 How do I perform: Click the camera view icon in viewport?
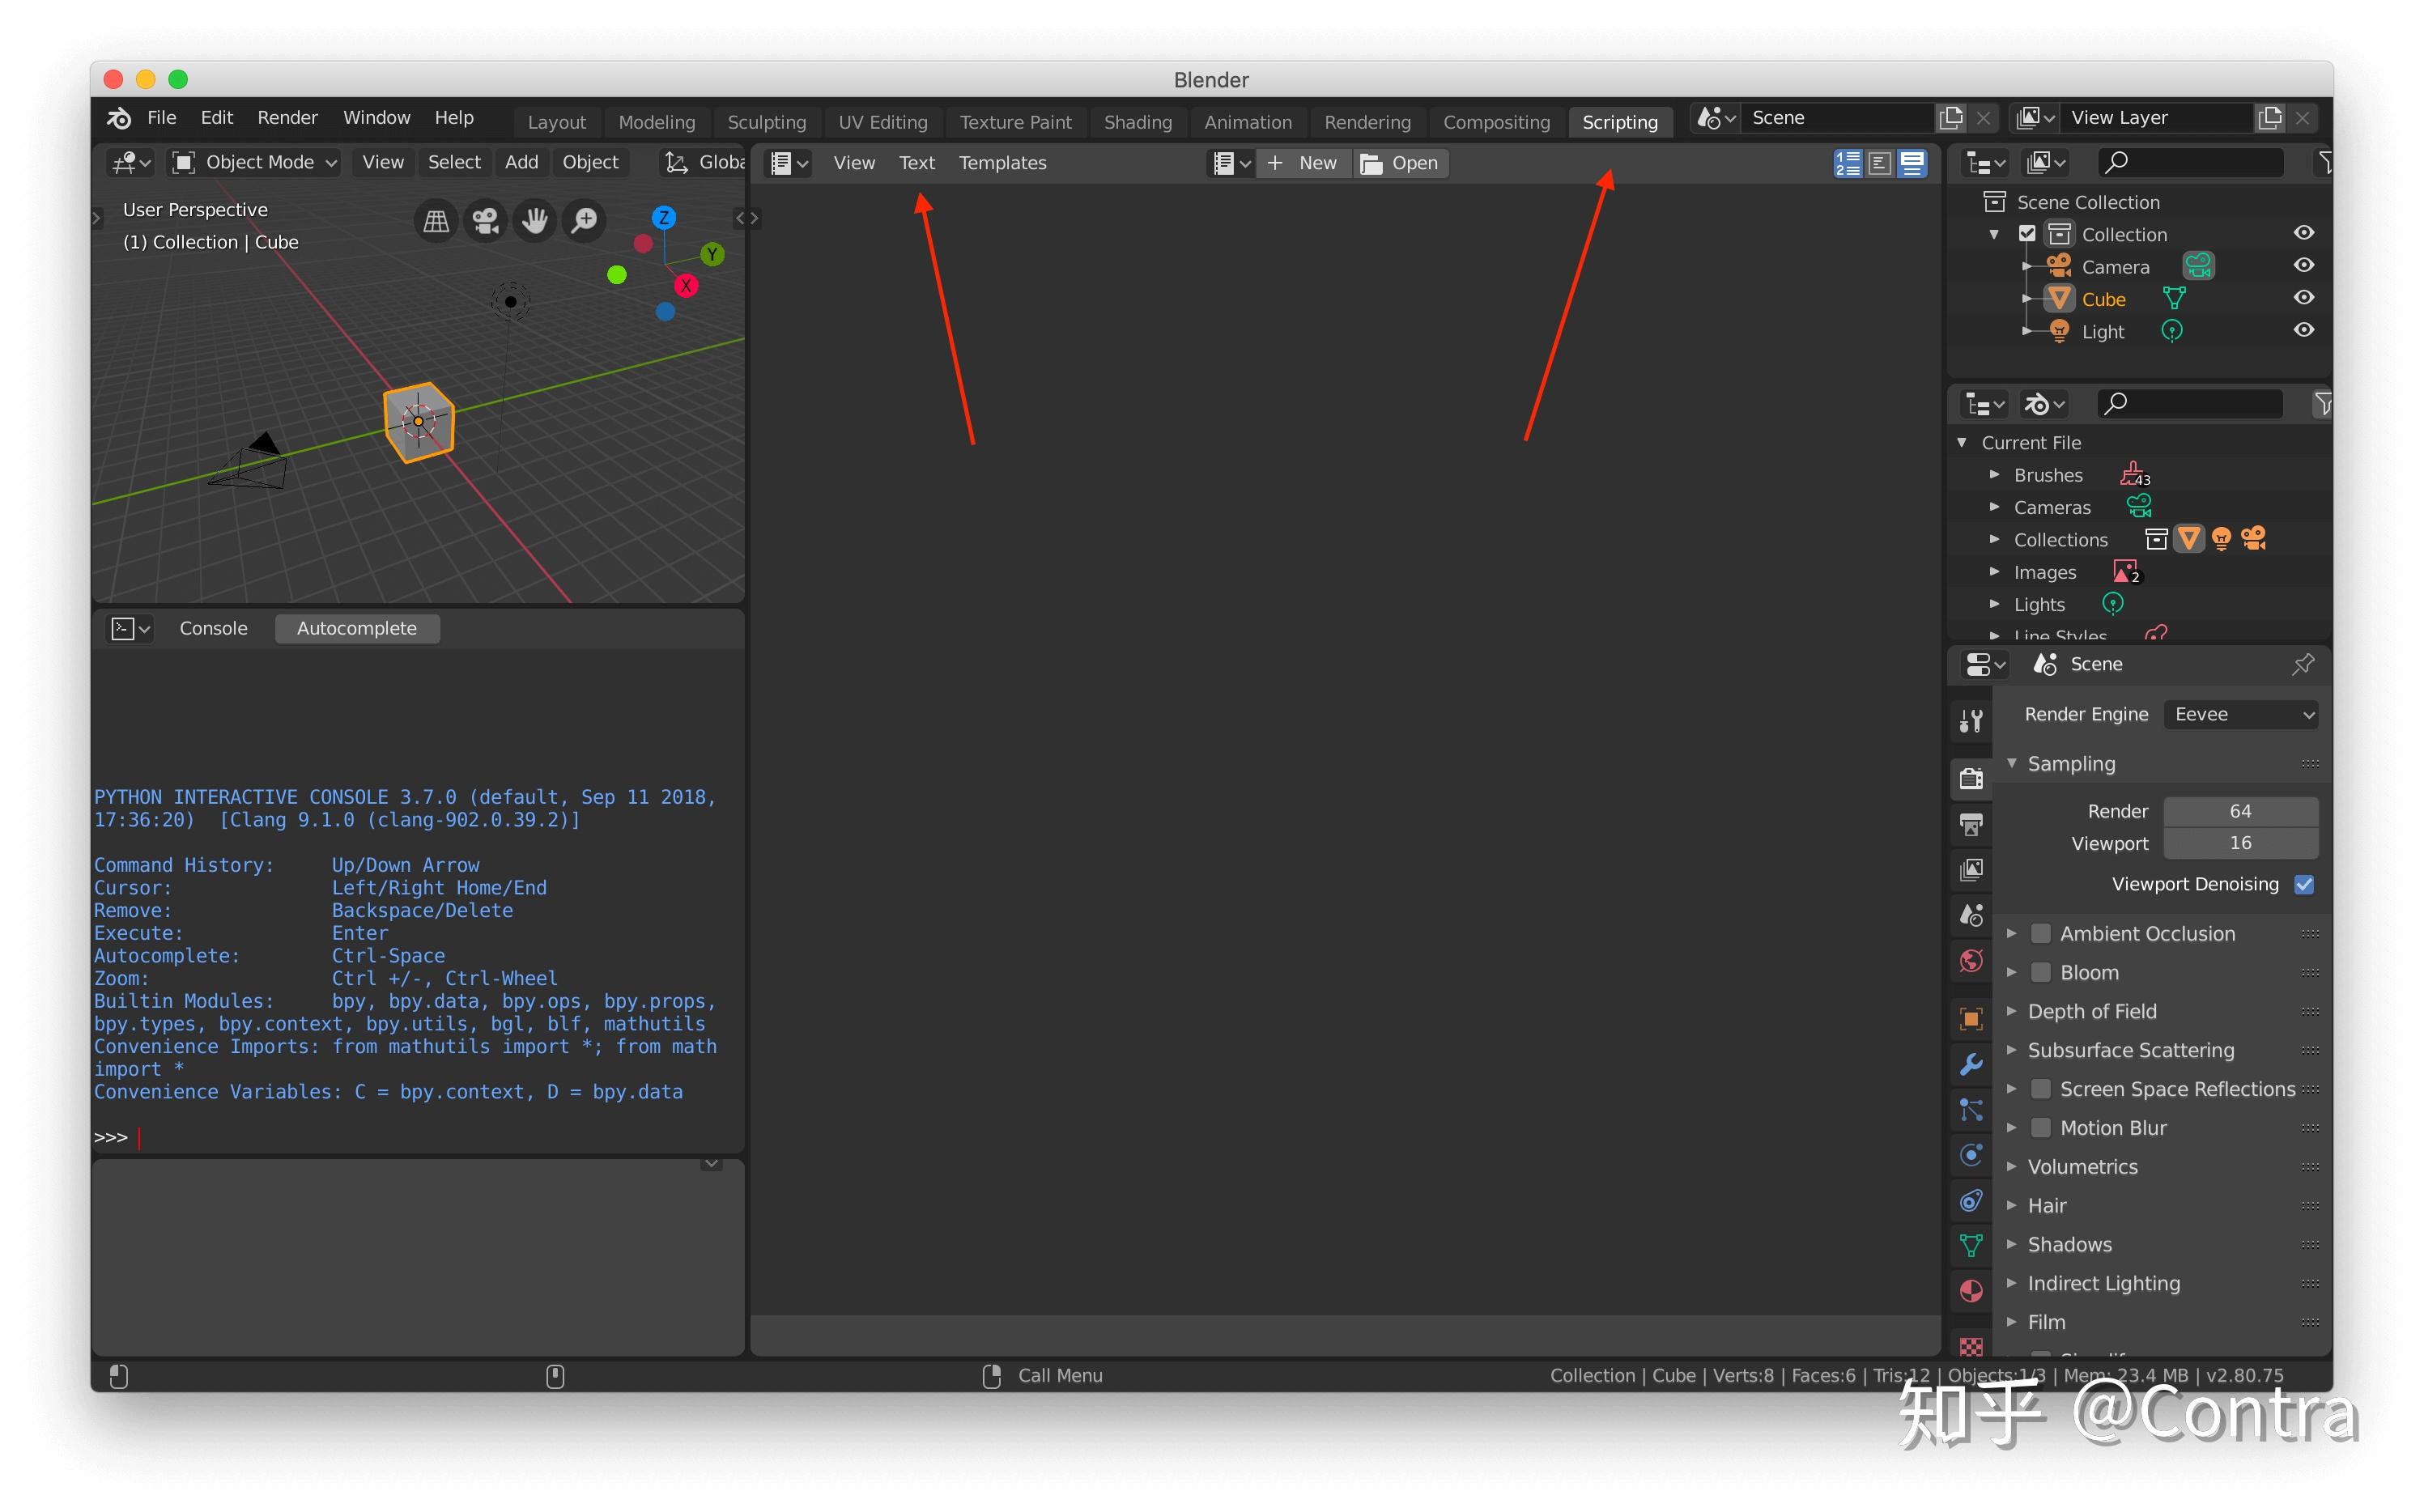tap(486, 221)
